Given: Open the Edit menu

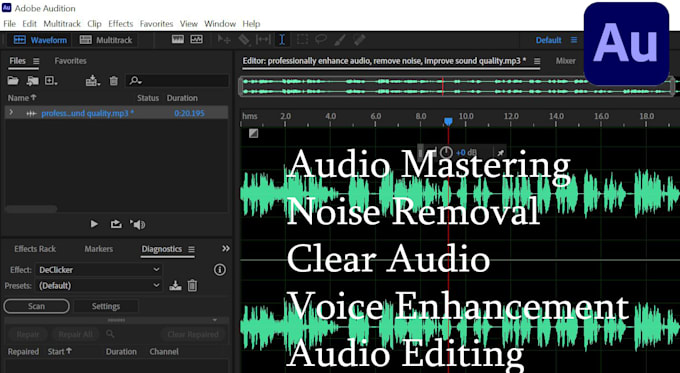Looking at the screenshot, I should (x=29, y=23).
